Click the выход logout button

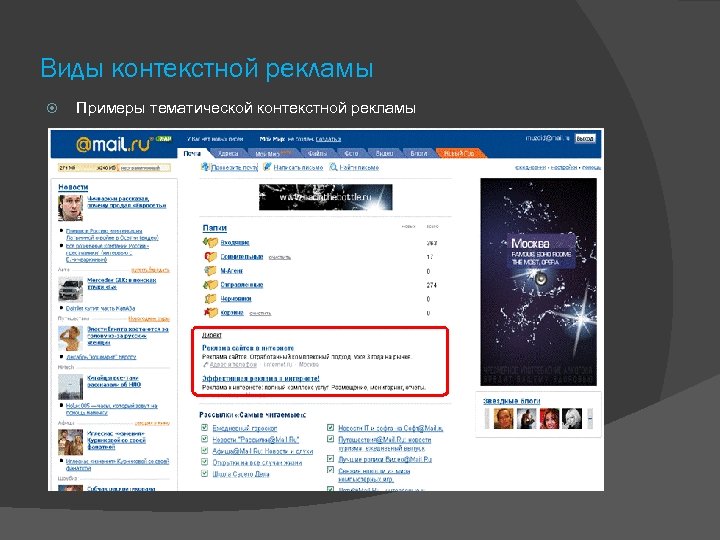tap(585, 138)
